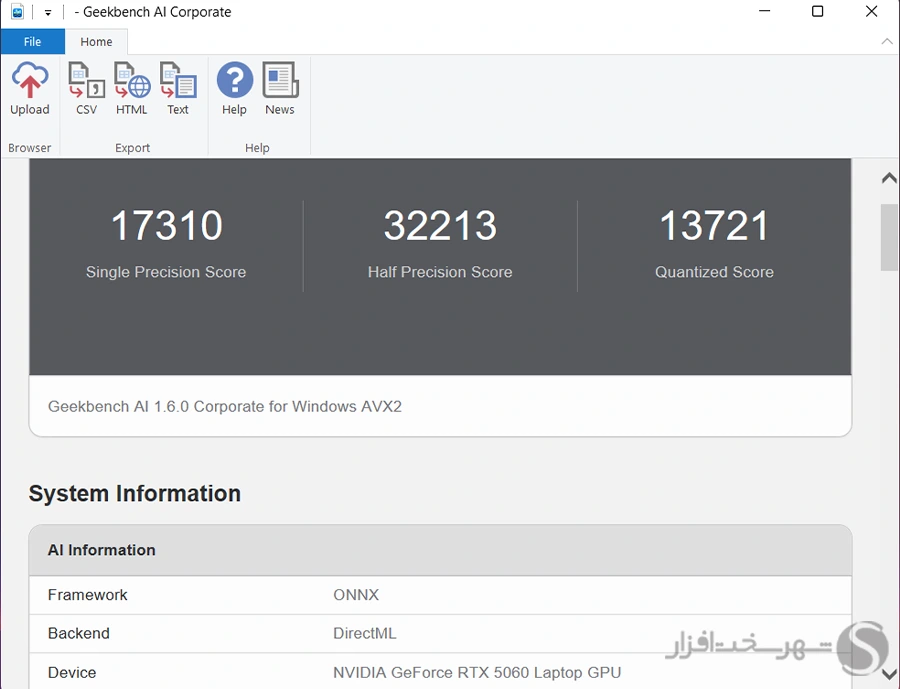Image resolution: width=900 pixels, height=689 pixels.
Task: Click the Half Precision Score 32213
Action: [x=440, y=226]
